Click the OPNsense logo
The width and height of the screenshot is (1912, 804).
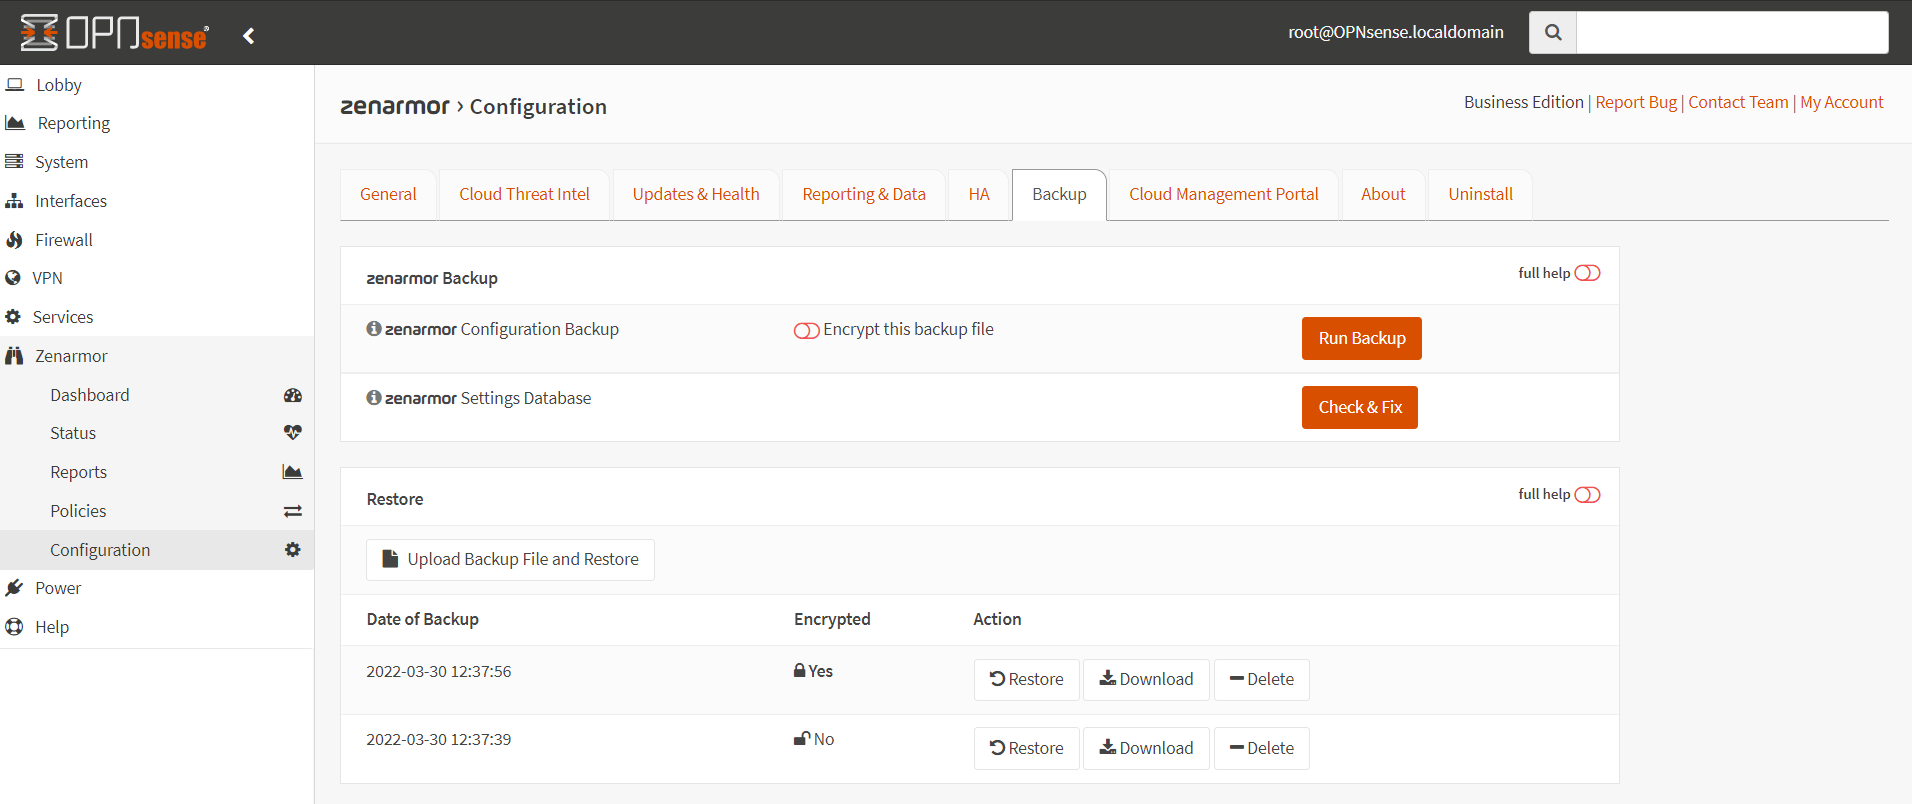point(115,33)
